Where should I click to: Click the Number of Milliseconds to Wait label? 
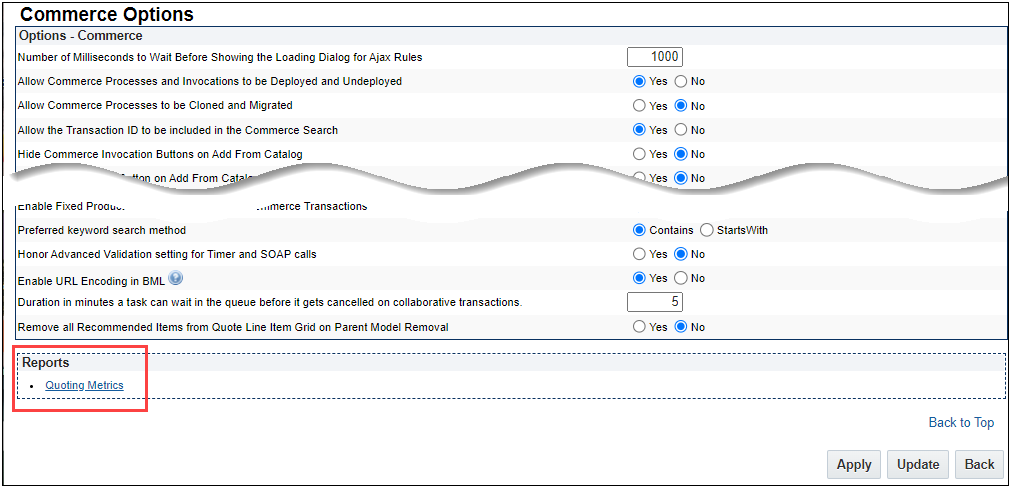[220, 57]
